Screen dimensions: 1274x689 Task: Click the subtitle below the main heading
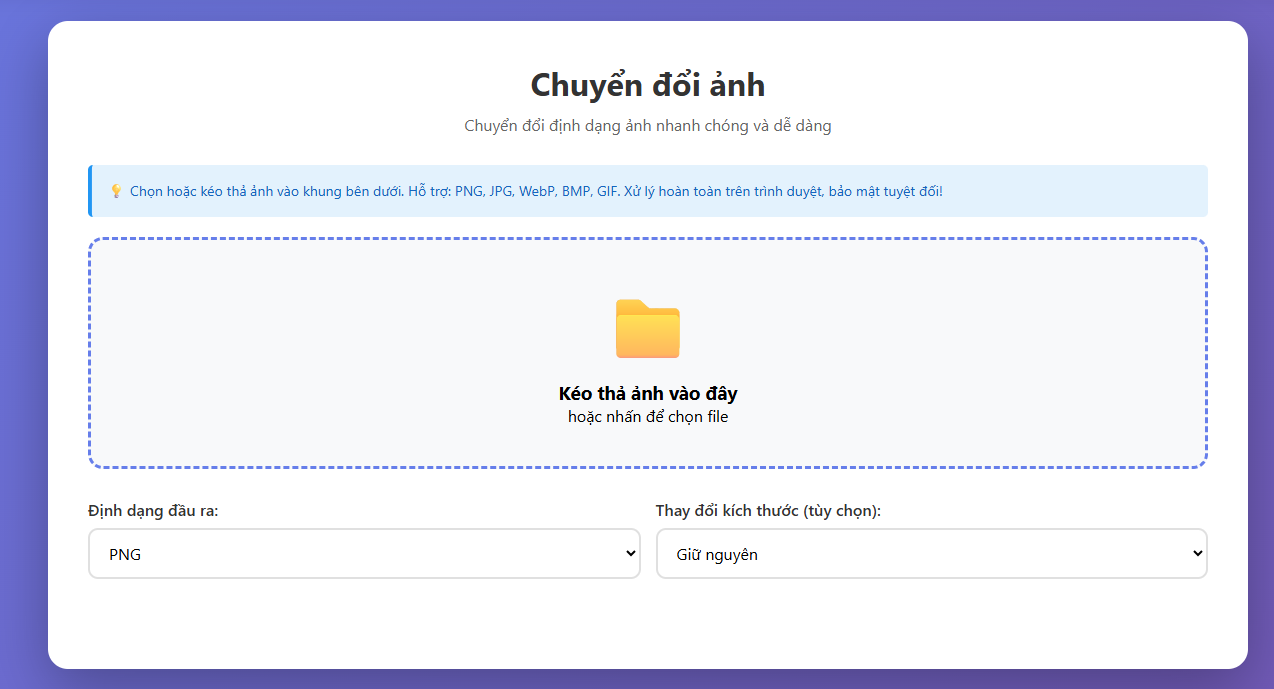(647, 125)
